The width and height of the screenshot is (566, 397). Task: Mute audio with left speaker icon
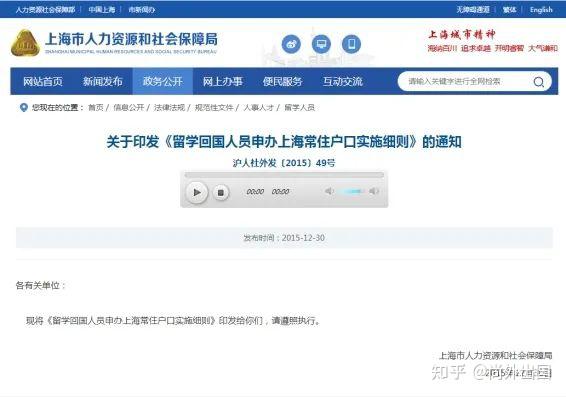[329, 191]
